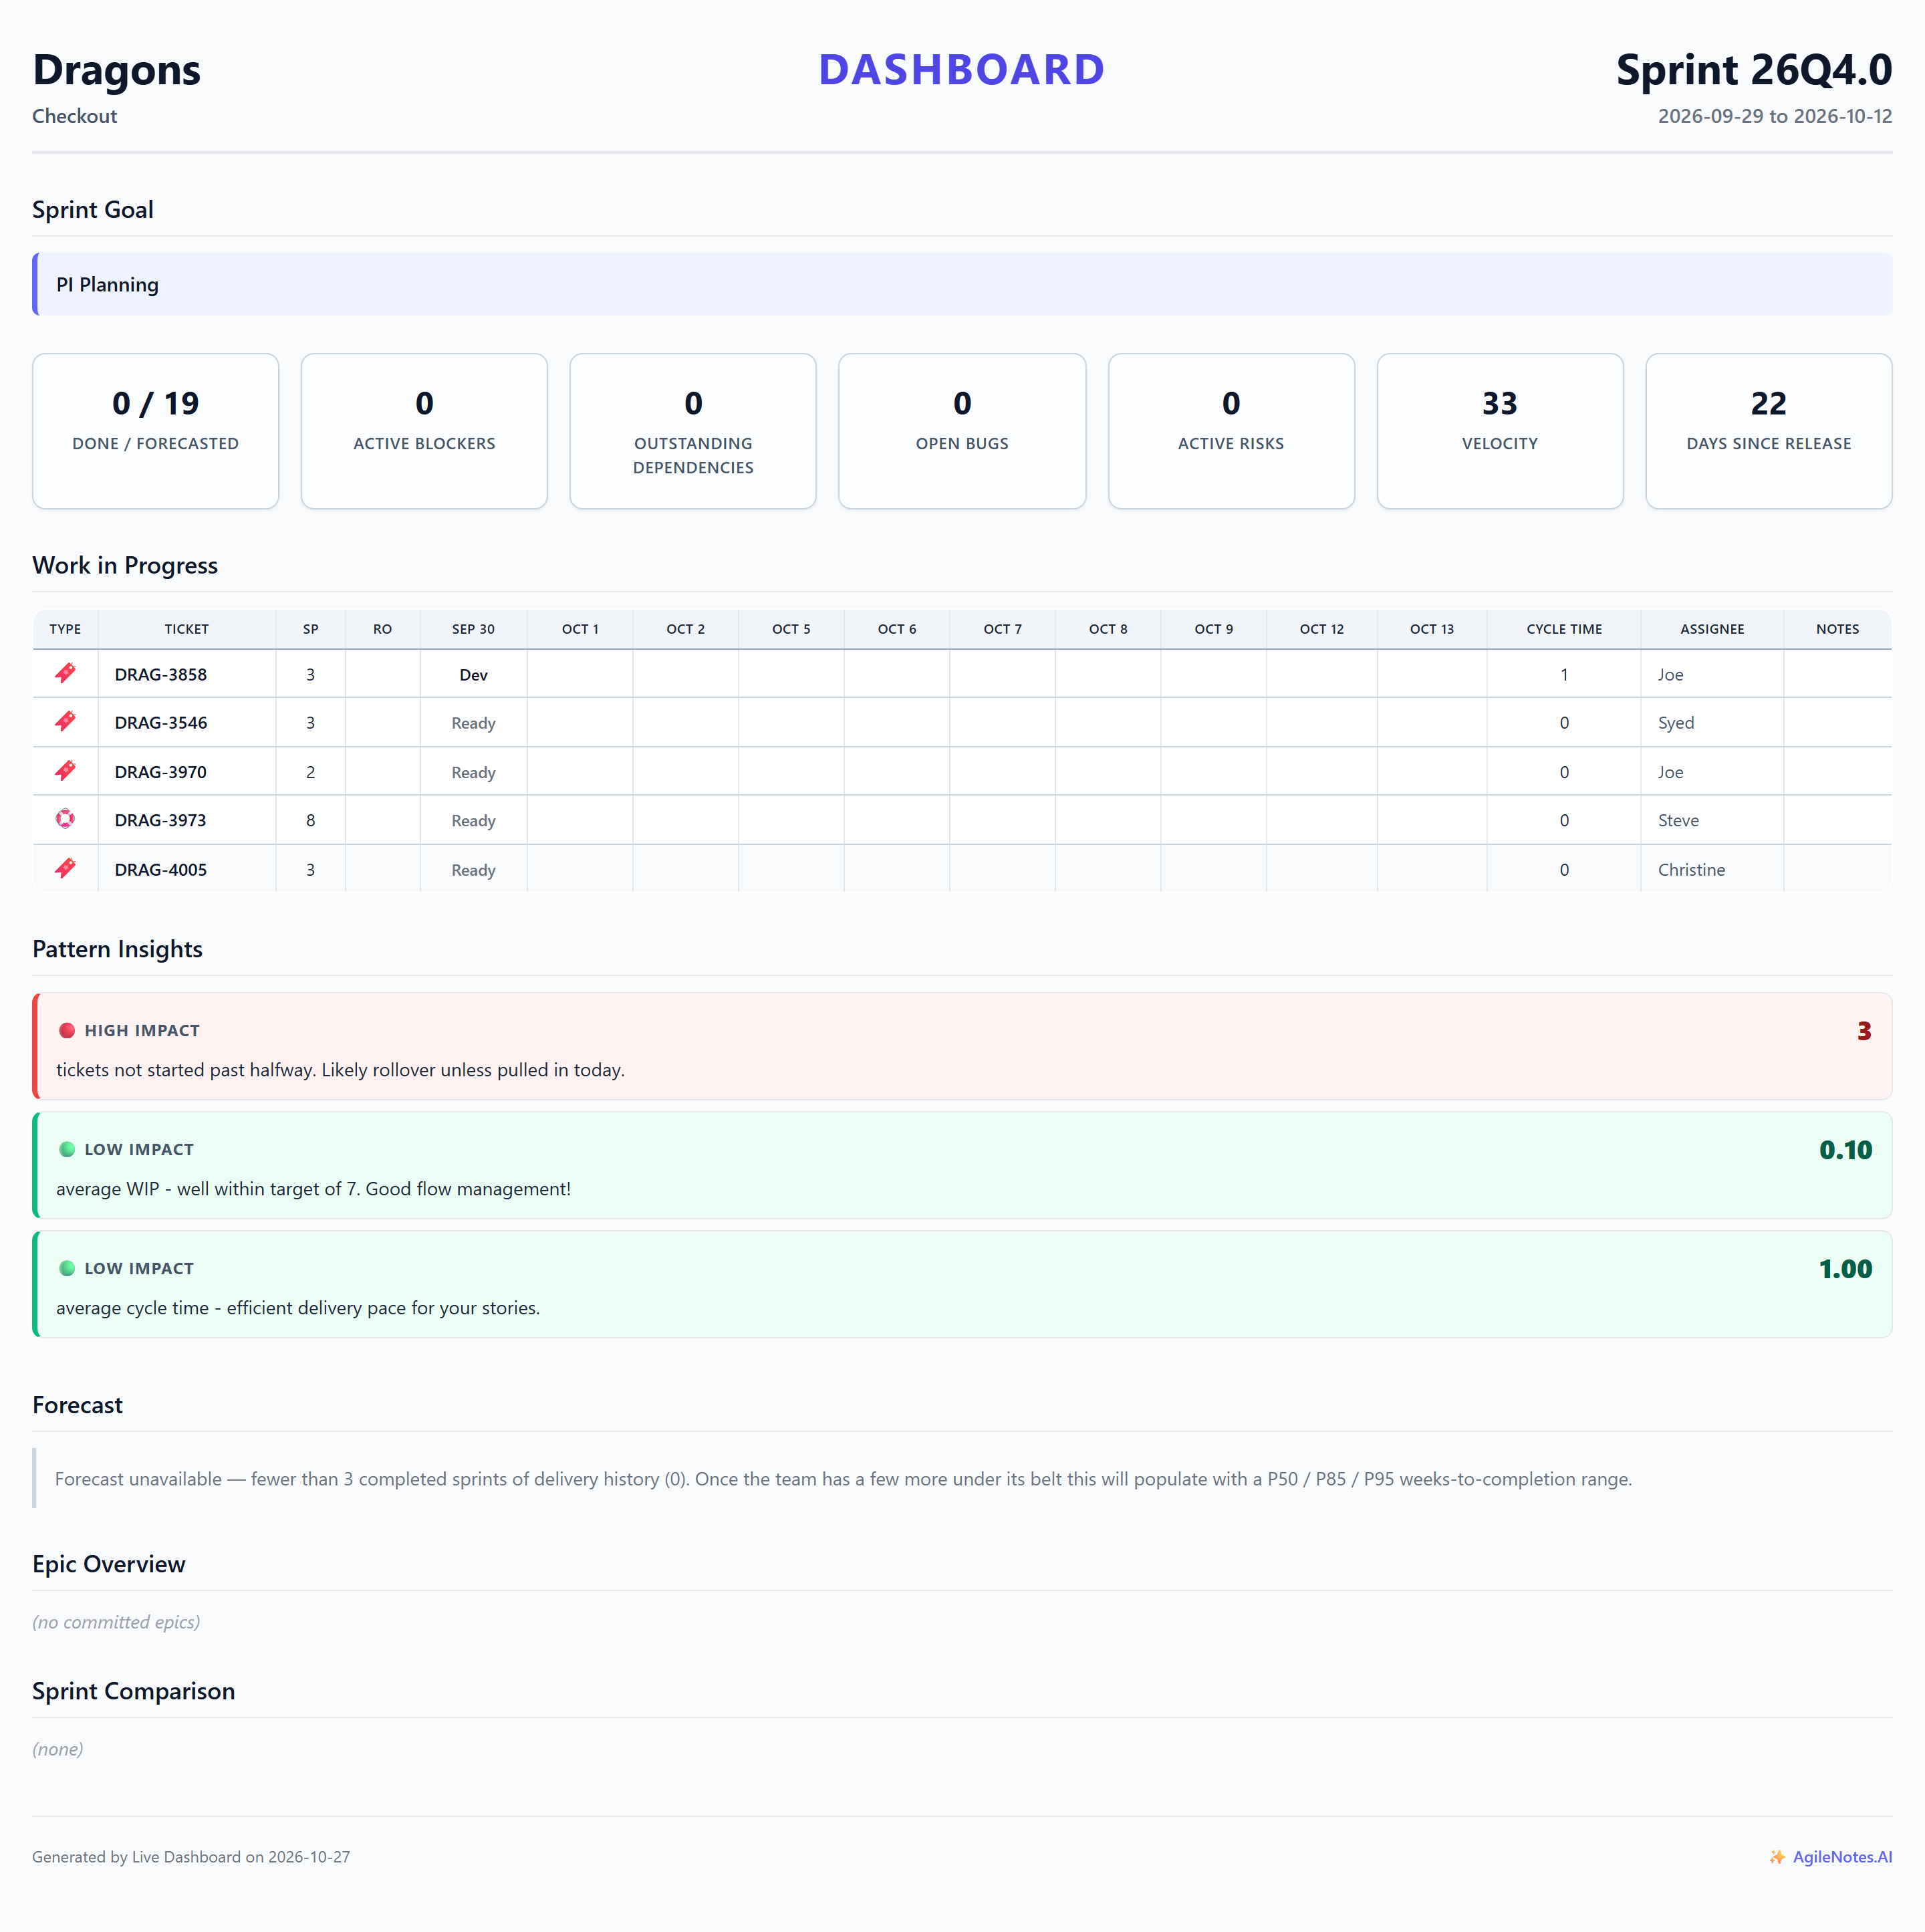Click the ticket-type icon for DRAG-4005
1925x1932 pixels.
click(x=65, y=868)
